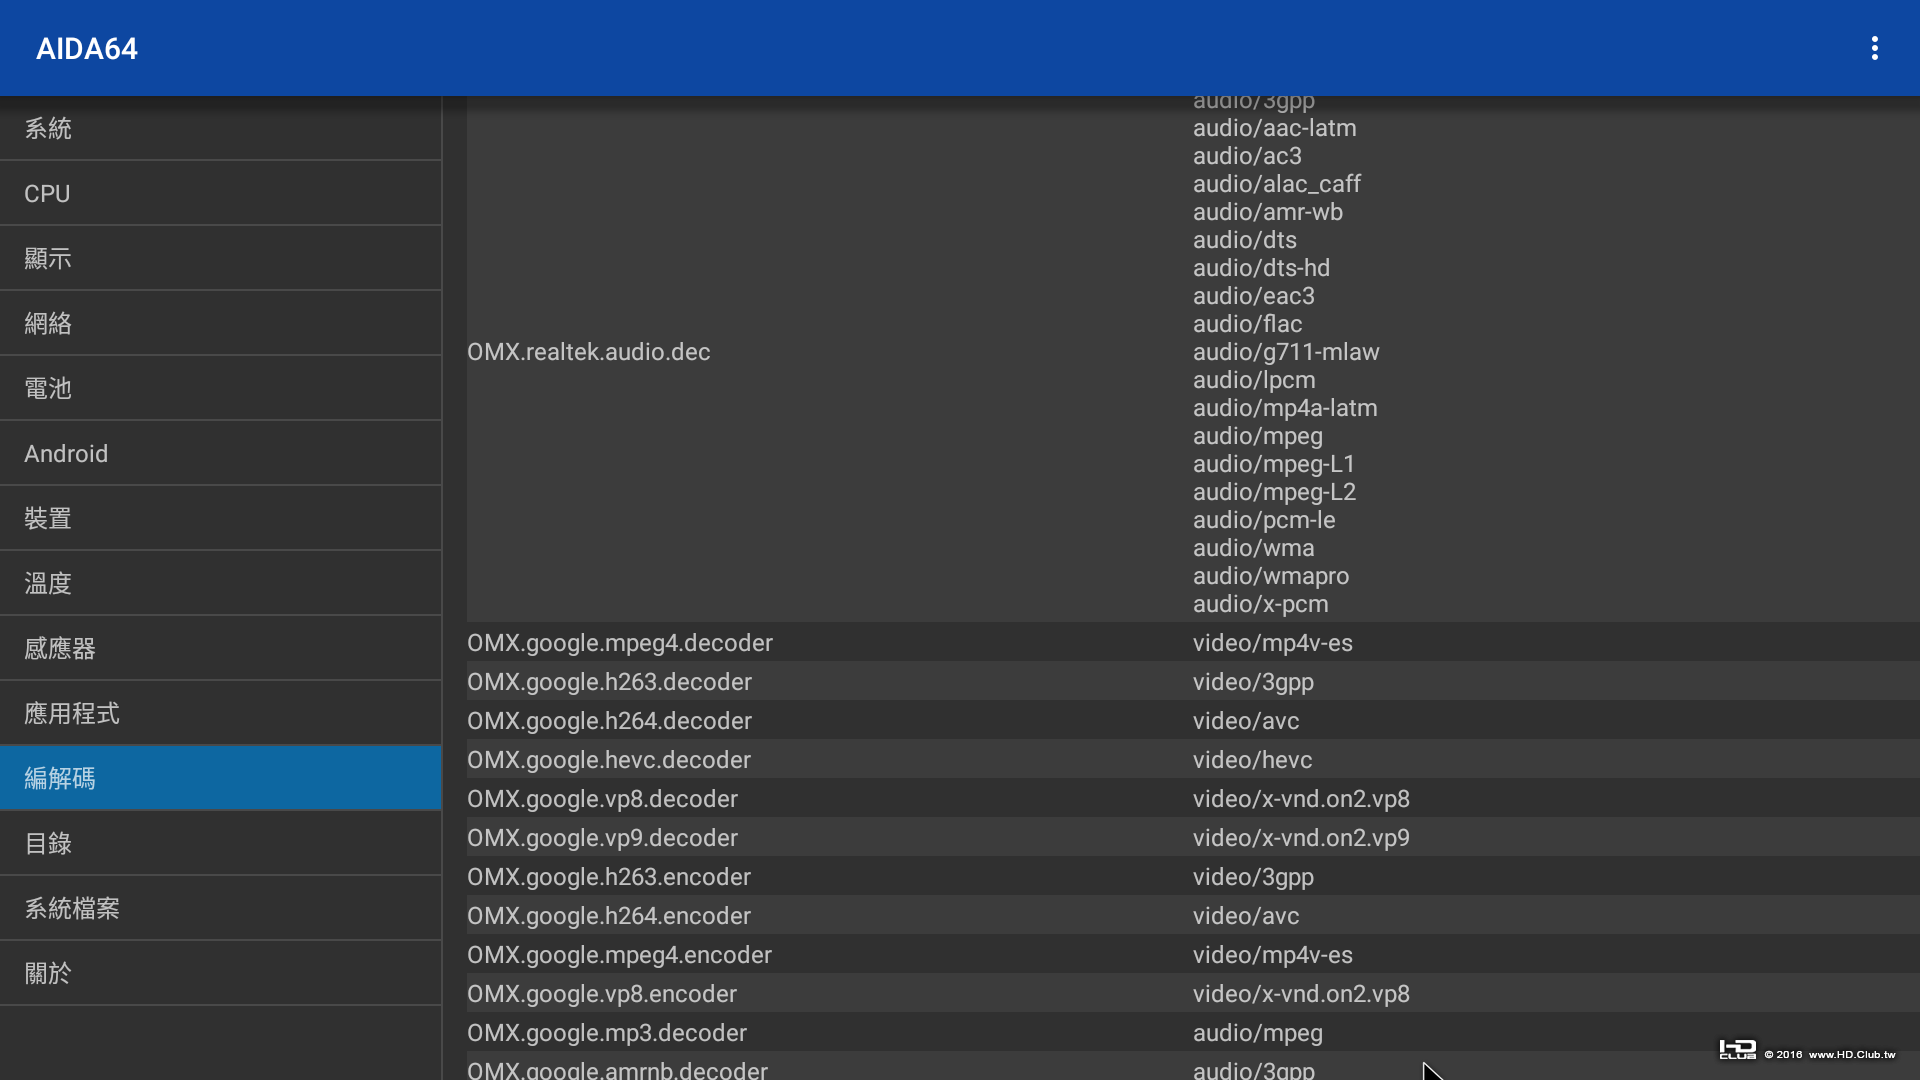Open the 應用程式 apps list
The height and width of the screenshot is (1080, 1920).
click(x=220, y=713)
